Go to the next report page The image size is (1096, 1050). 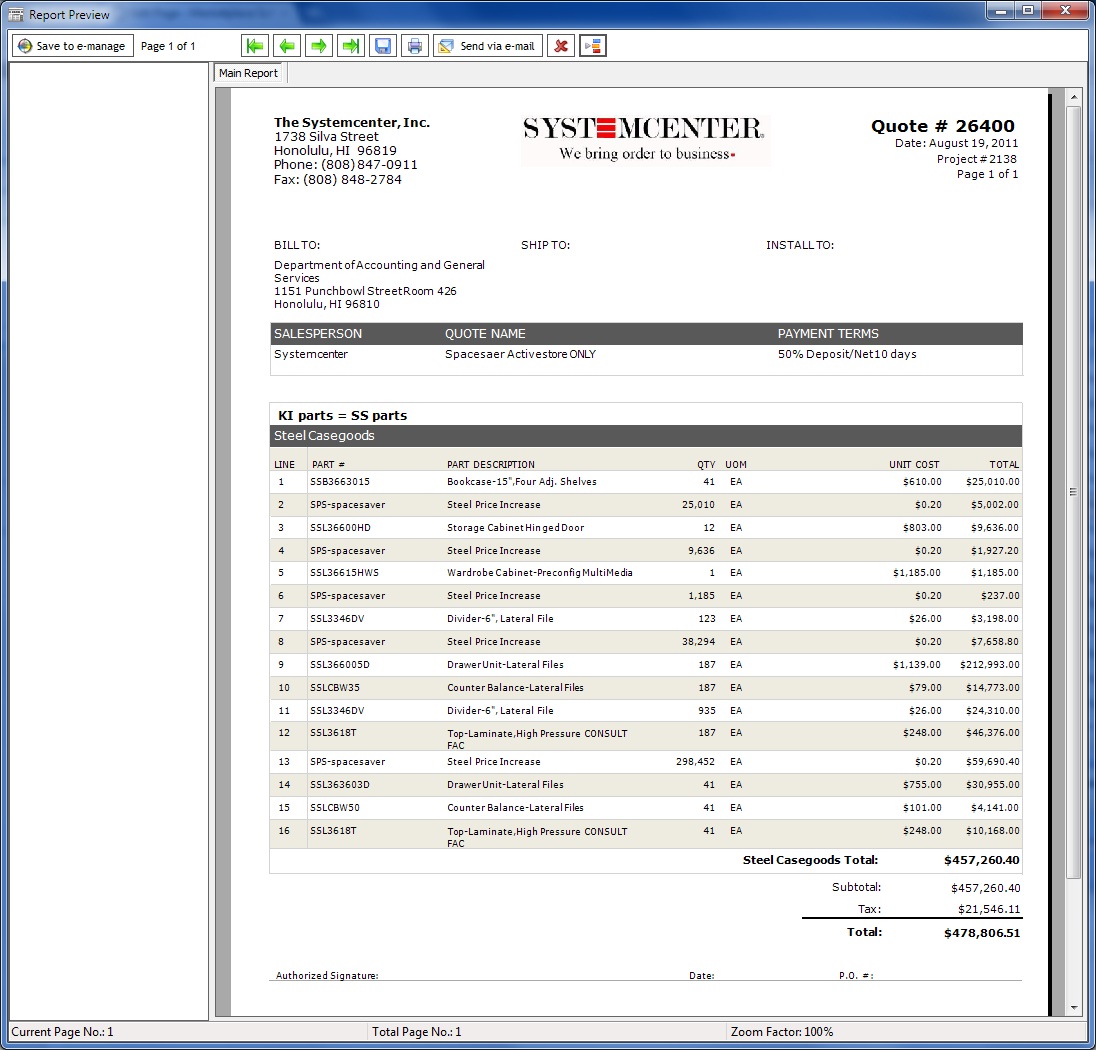[x=319, y=46]
